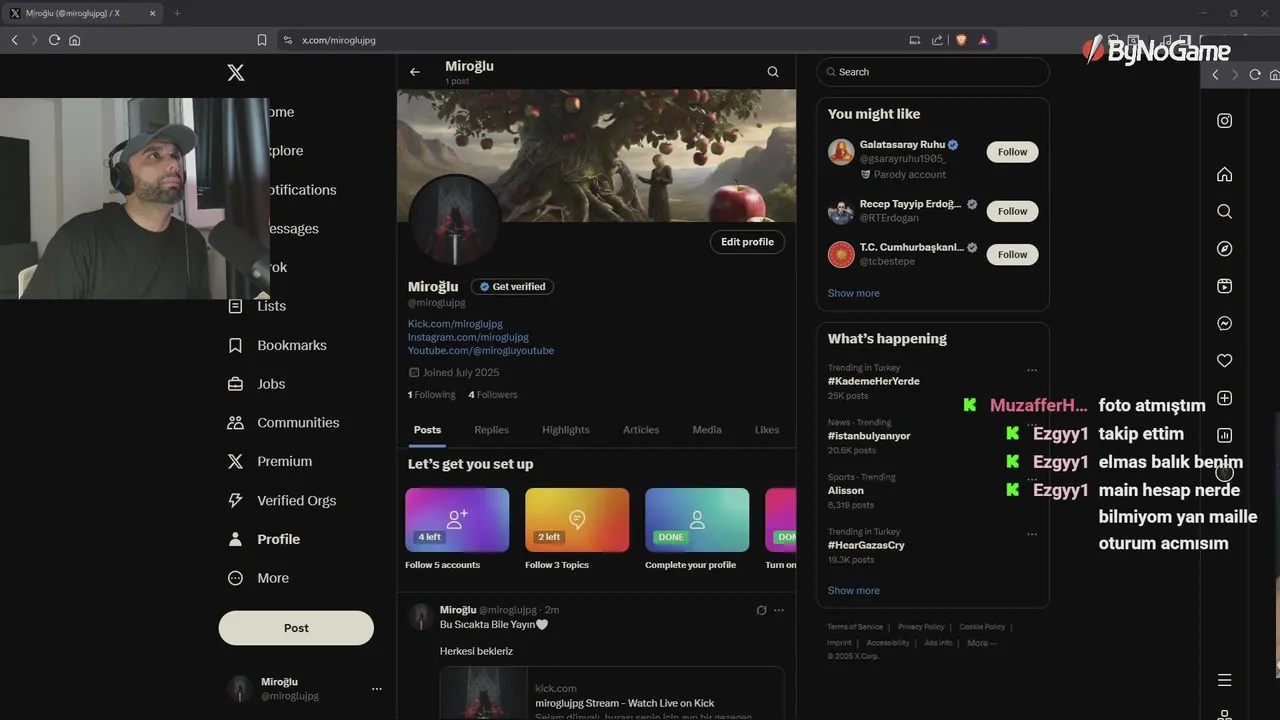Switch to the Articles tab

tap(641, 430)
